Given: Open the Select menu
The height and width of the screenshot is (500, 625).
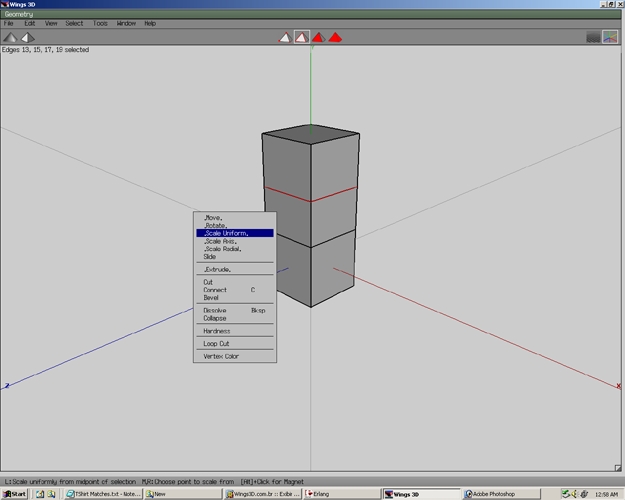Looking at the screenshot, I should pyautogui.click(x=74, y=24).
